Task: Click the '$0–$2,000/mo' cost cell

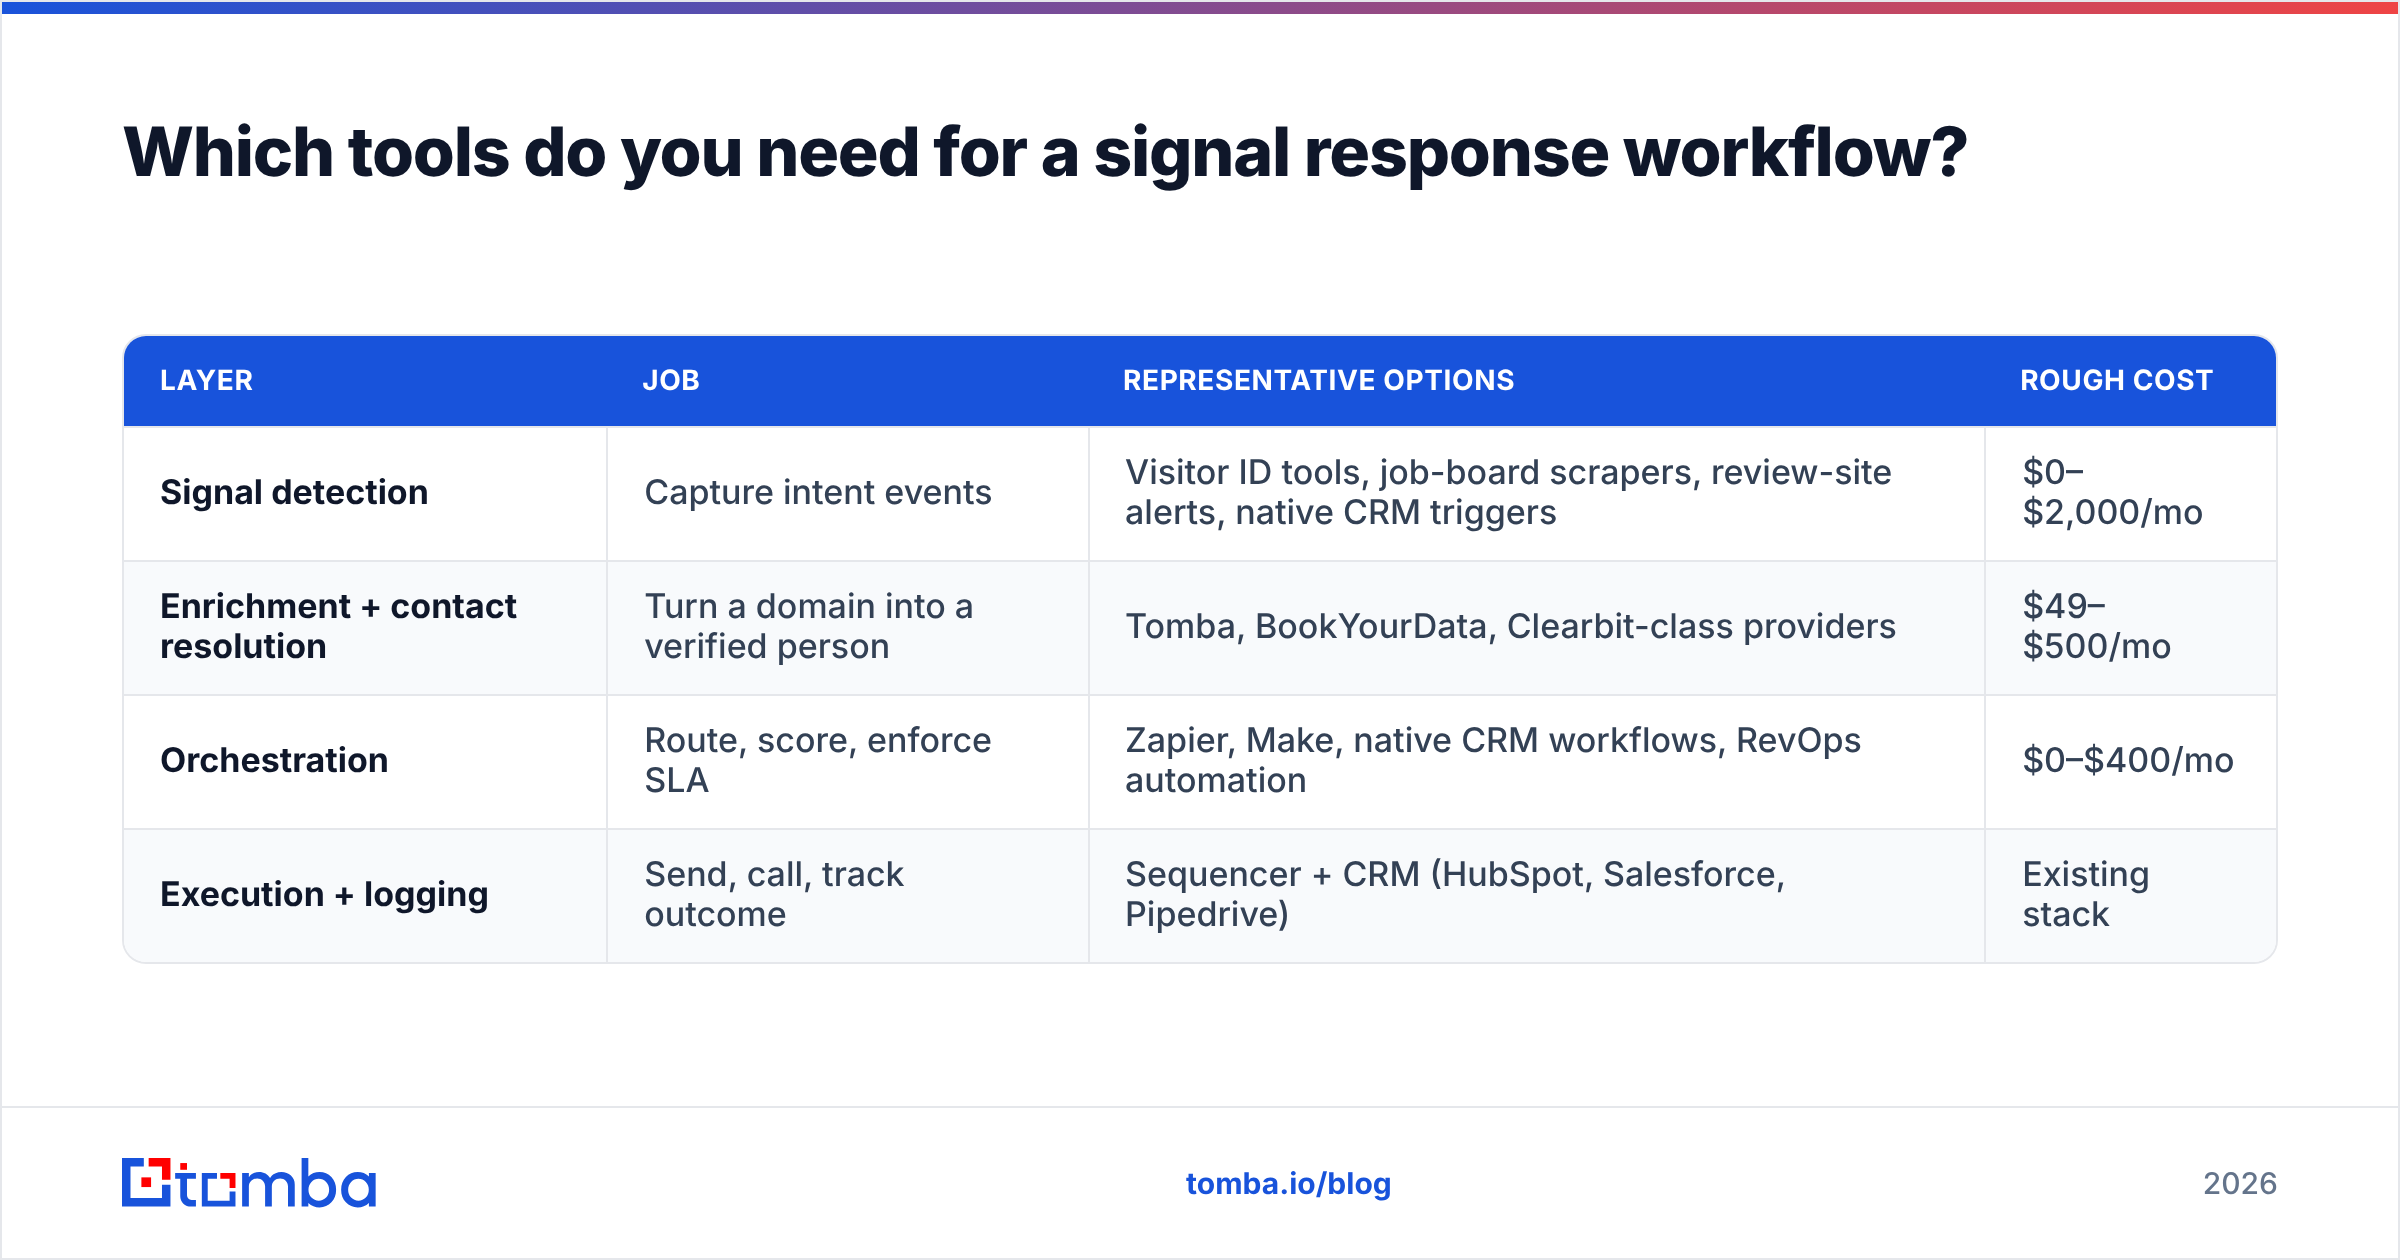Action: (x=2131, y=493)
